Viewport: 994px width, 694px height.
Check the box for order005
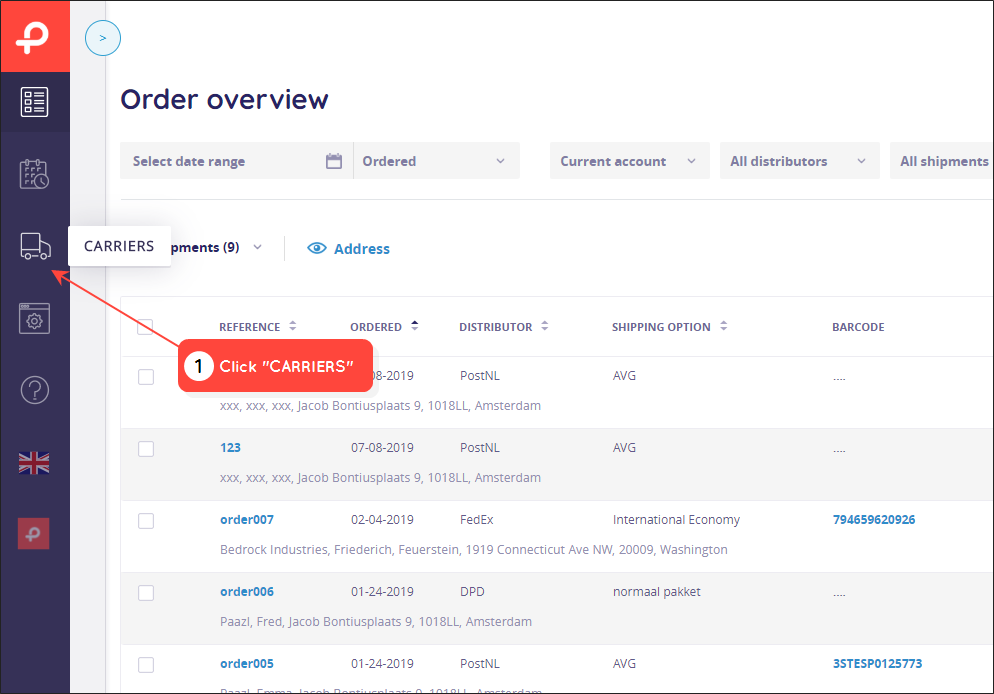click(x=146, y=664)
